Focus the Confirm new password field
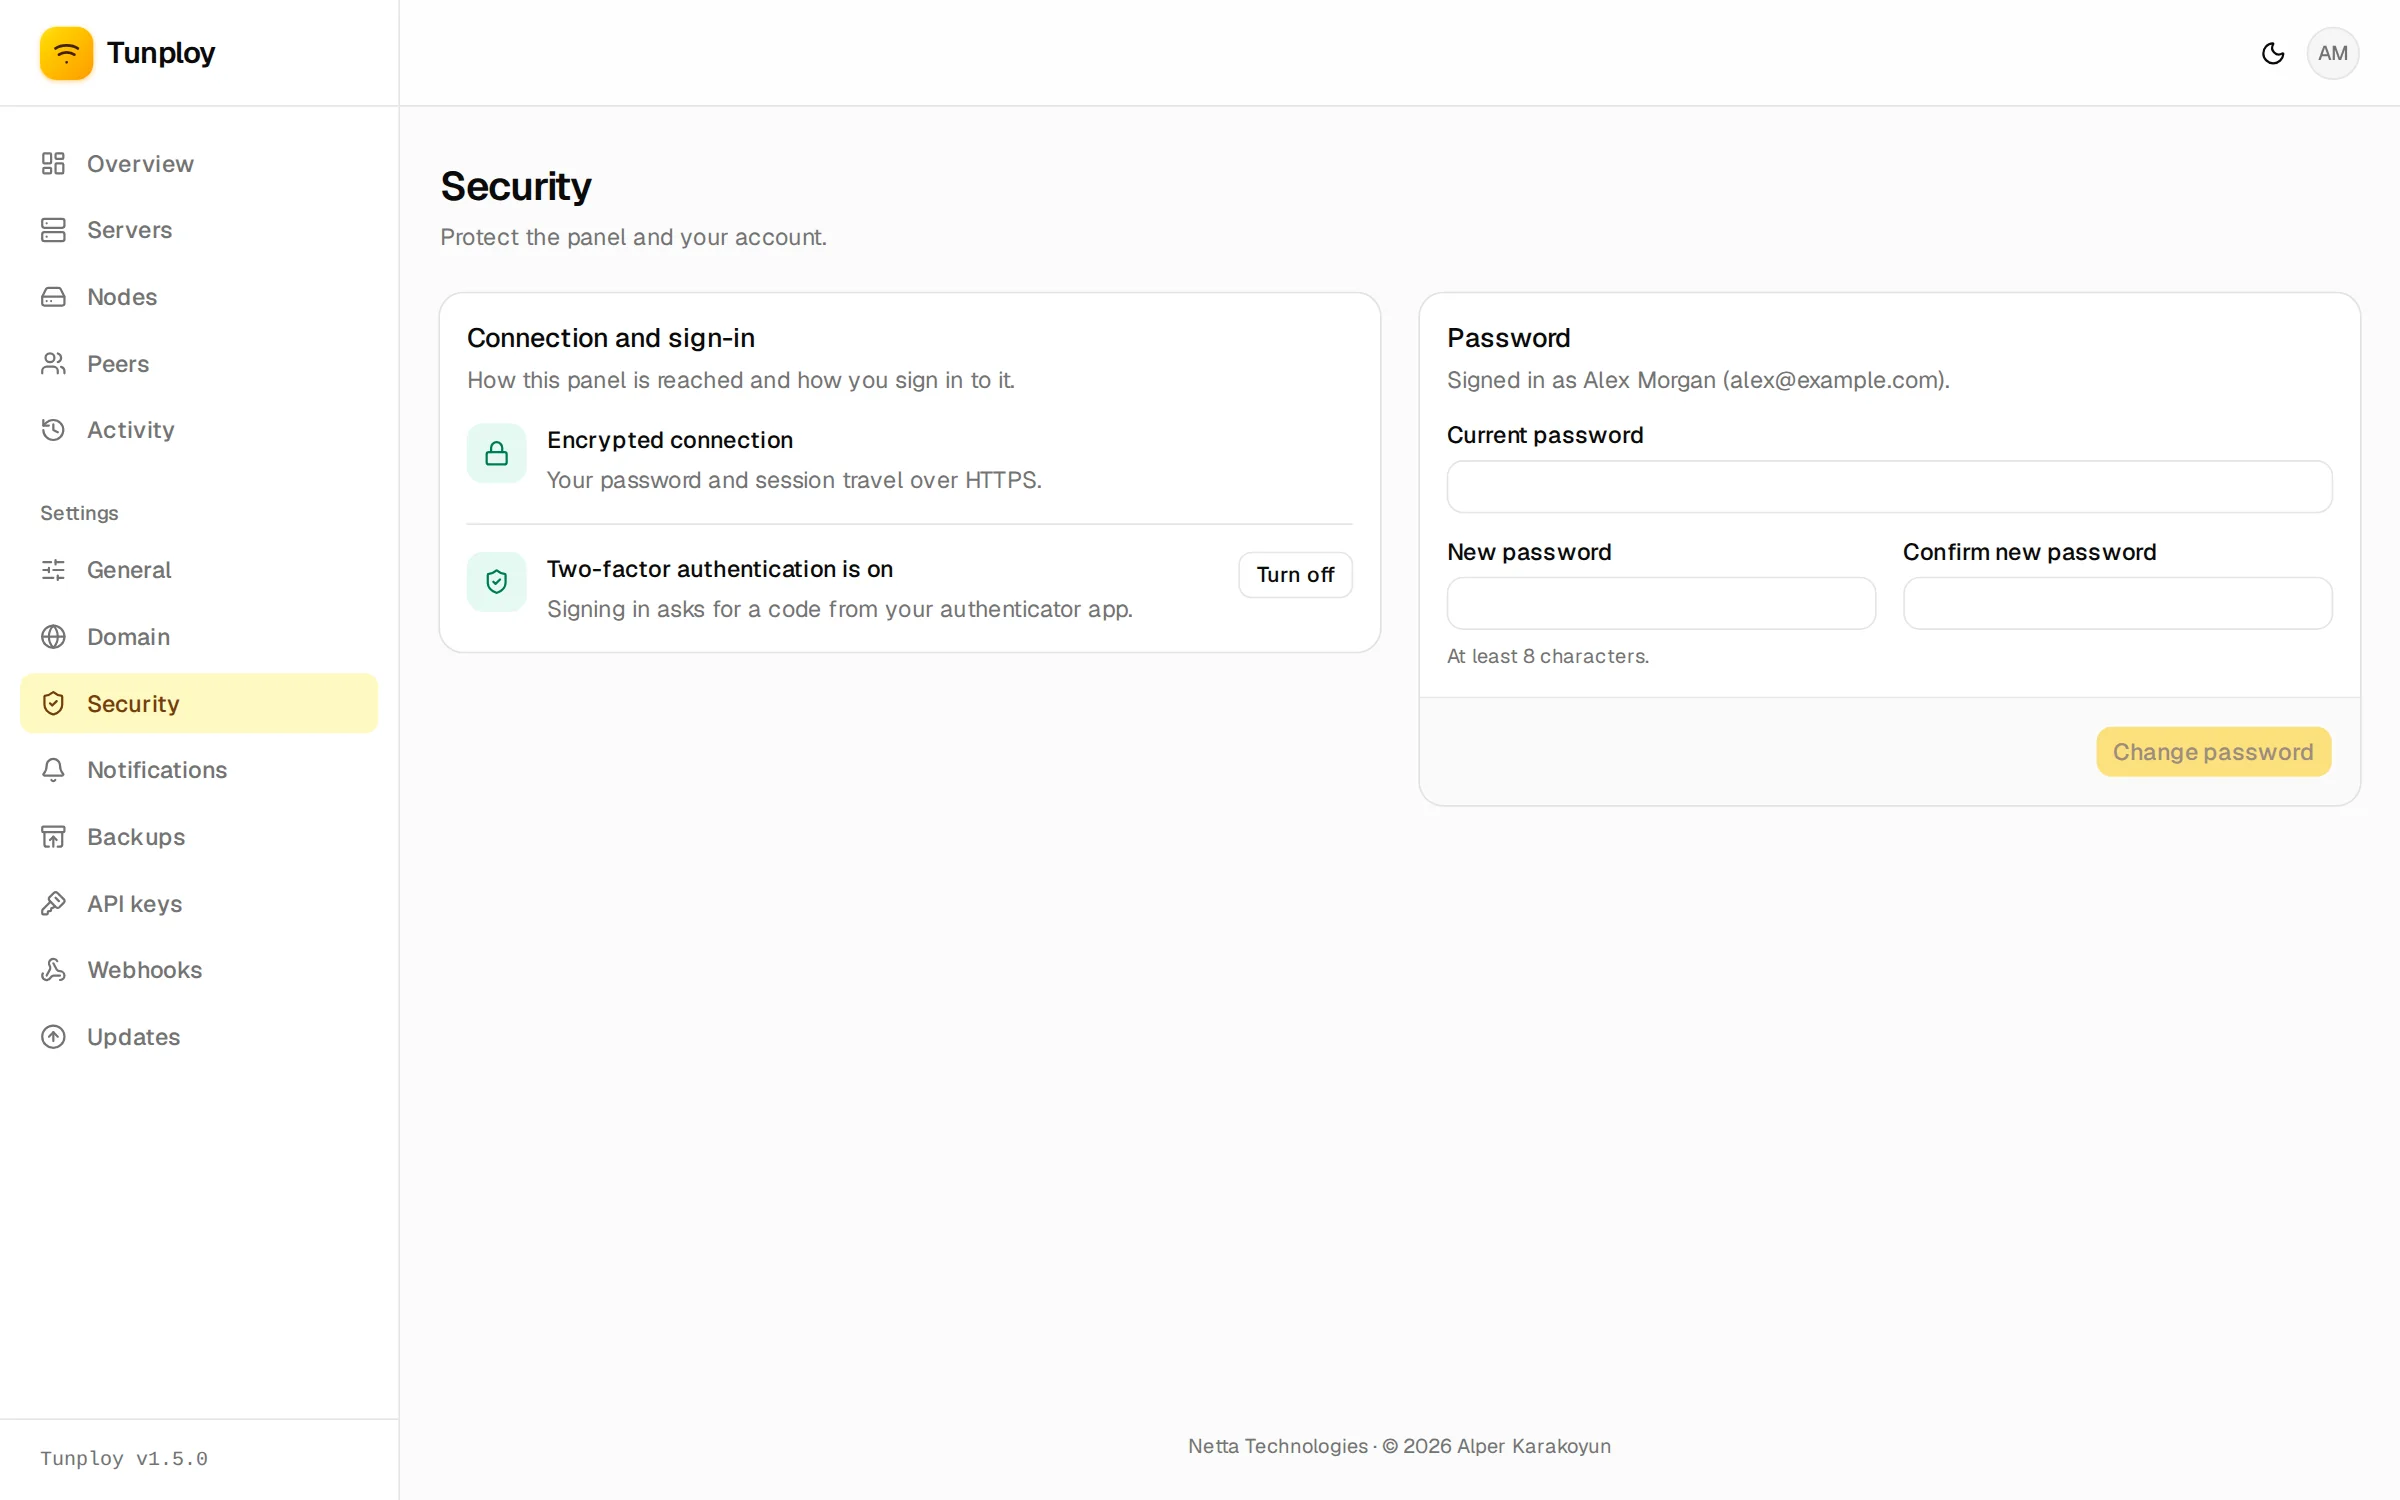The width and height of the screenshot is (2400, 1500). point(2117,603)
